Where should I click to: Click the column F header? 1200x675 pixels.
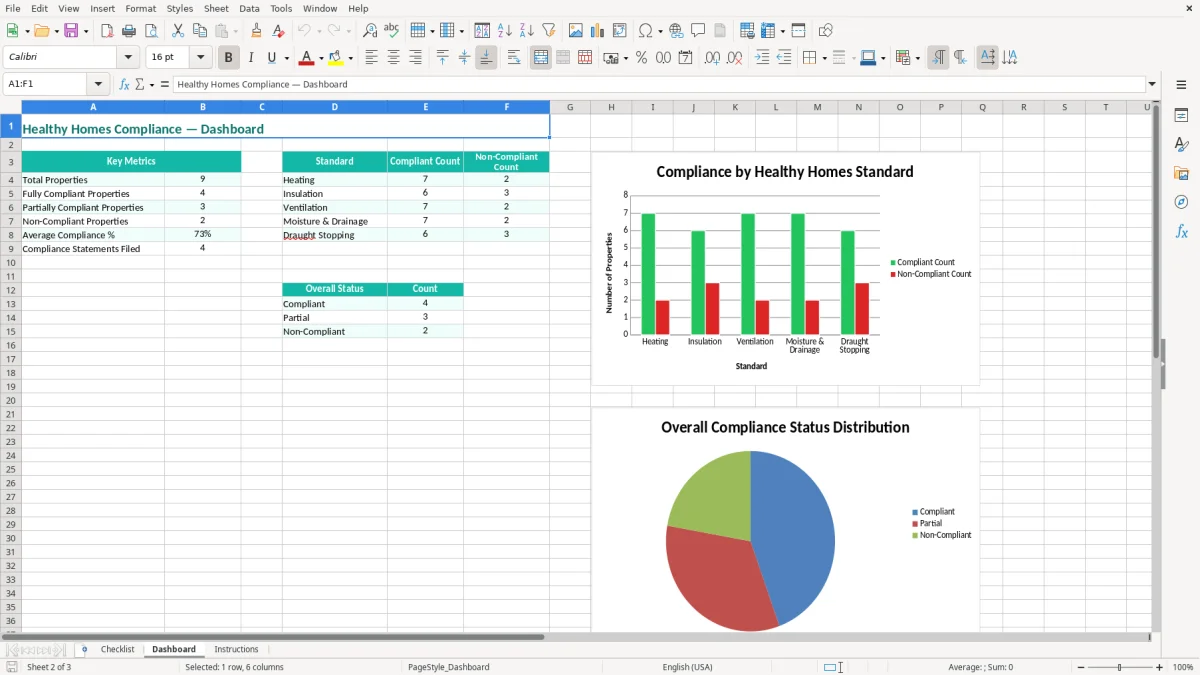(506, 107)
